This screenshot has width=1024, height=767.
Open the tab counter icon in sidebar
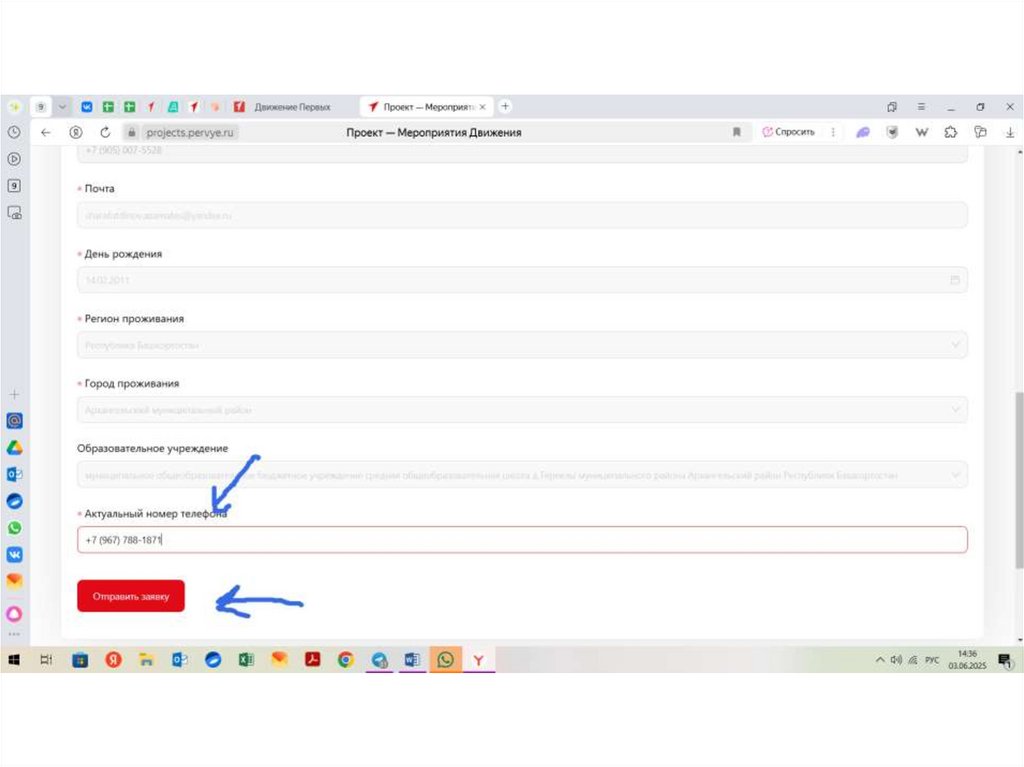click(x=14, y=186)
